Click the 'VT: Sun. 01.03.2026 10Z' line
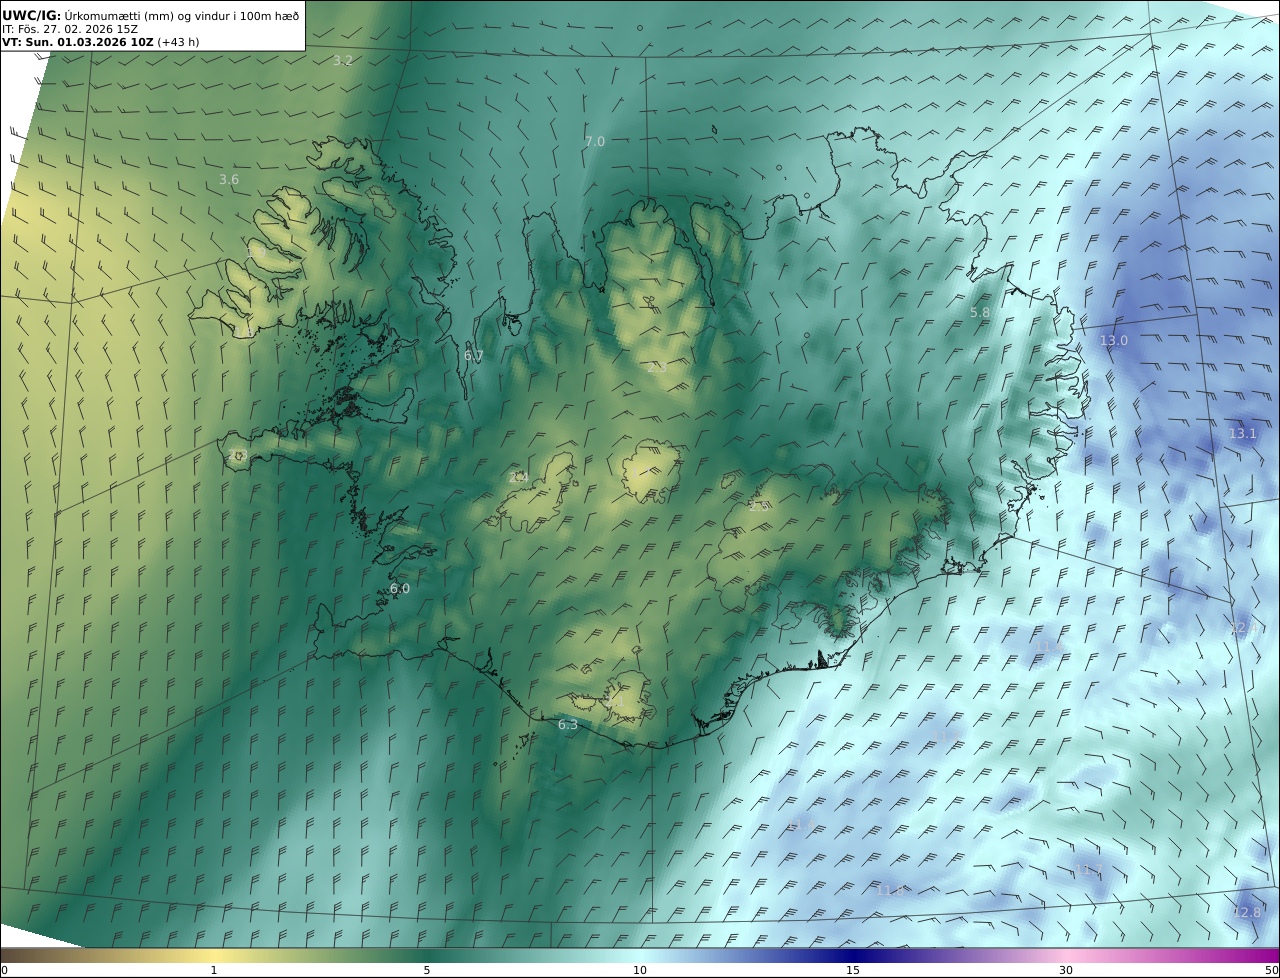The height and width of the screenshot is (978, 1280). (x=77, y=43)
